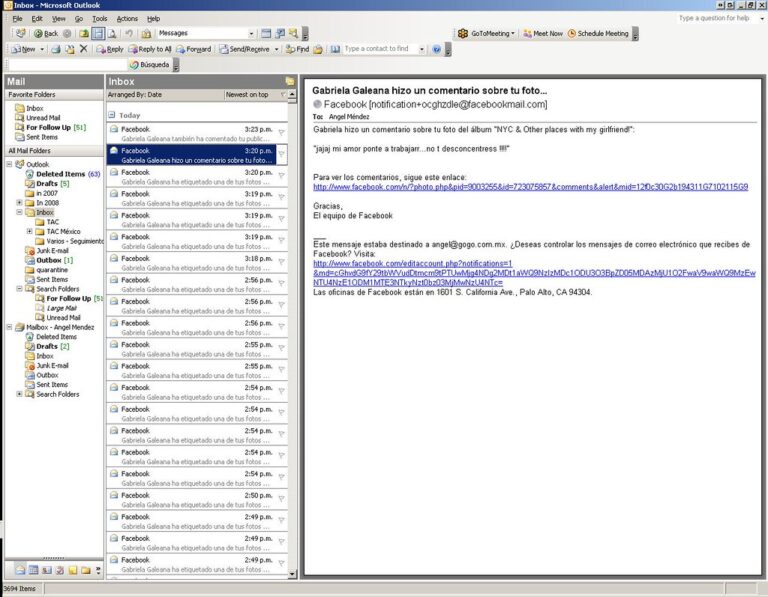Toggle the Reading Pane toolbar icon
Screen dimensions: 768x597
coord(98,34)
